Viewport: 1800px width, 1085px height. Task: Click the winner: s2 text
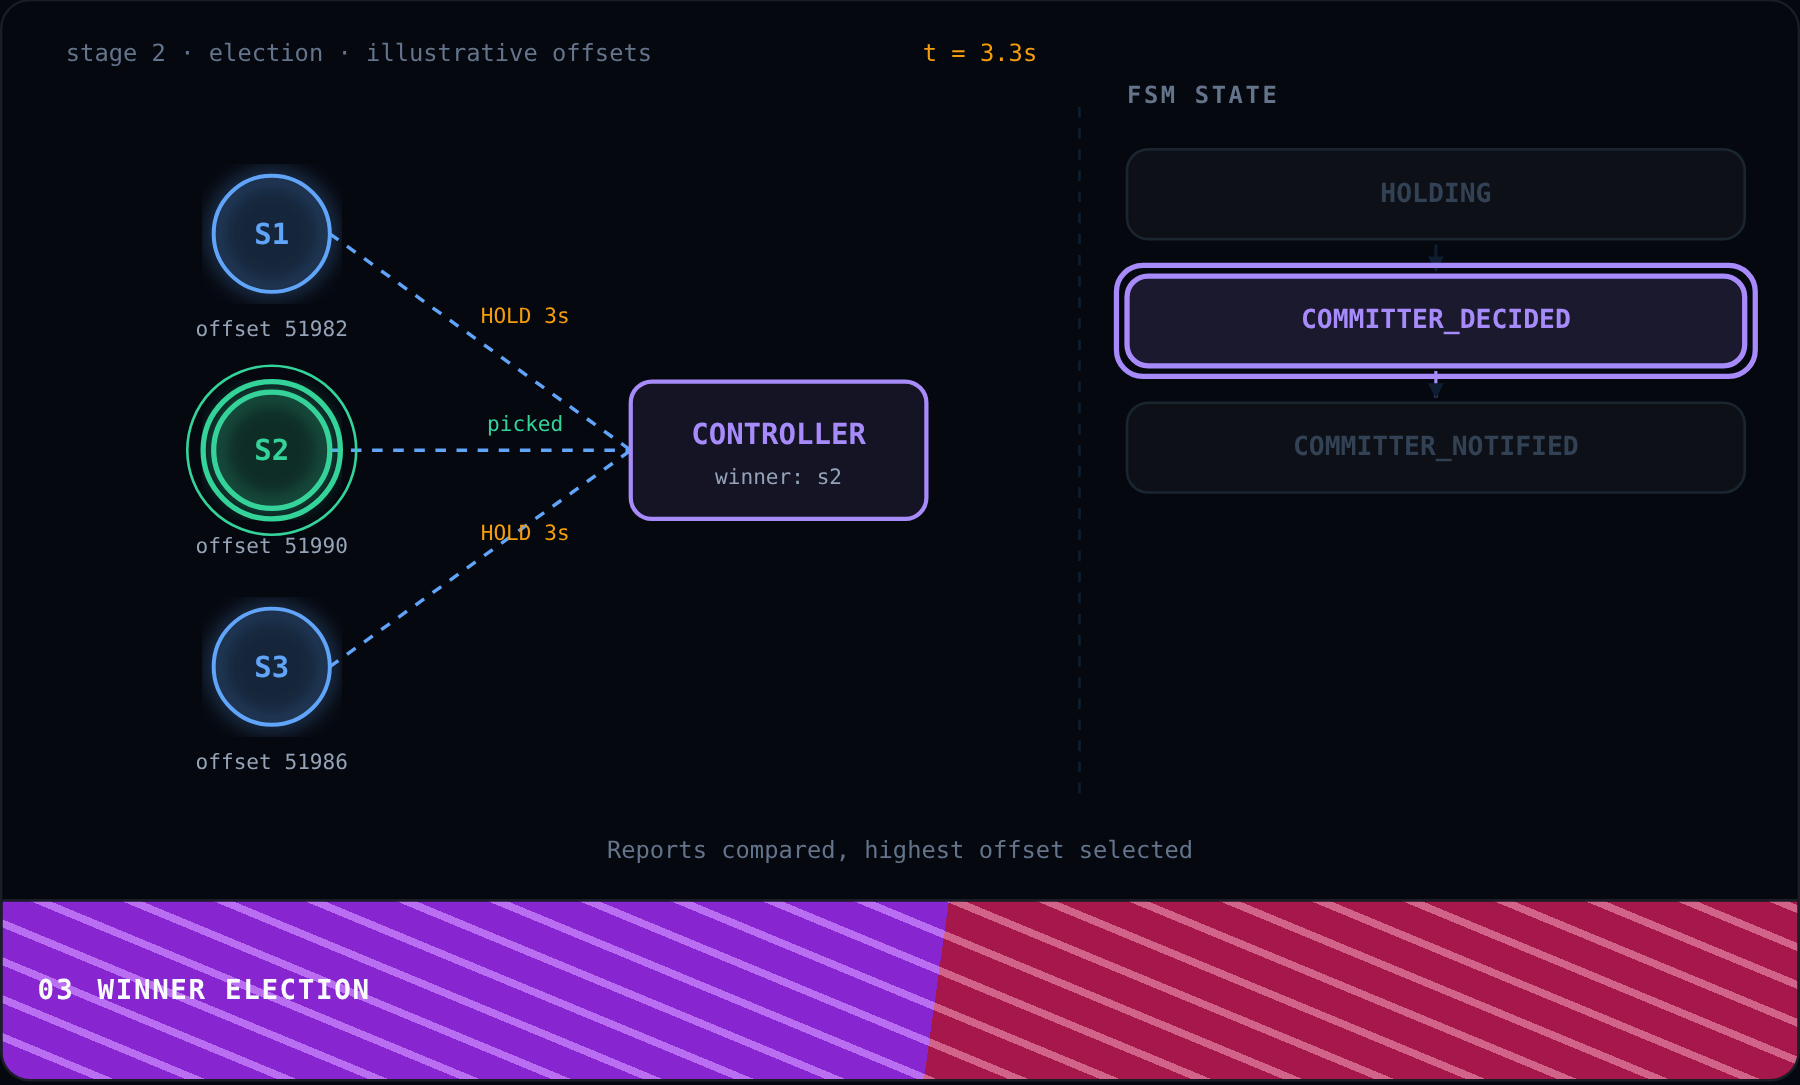pyautogui.click(x=779, y=477)
